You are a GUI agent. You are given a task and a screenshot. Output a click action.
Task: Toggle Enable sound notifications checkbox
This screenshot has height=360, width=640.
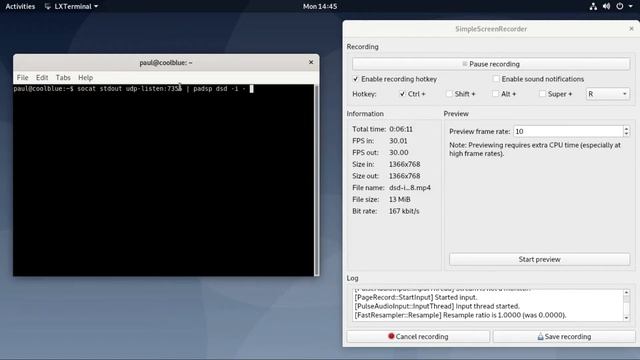point(496,79)
